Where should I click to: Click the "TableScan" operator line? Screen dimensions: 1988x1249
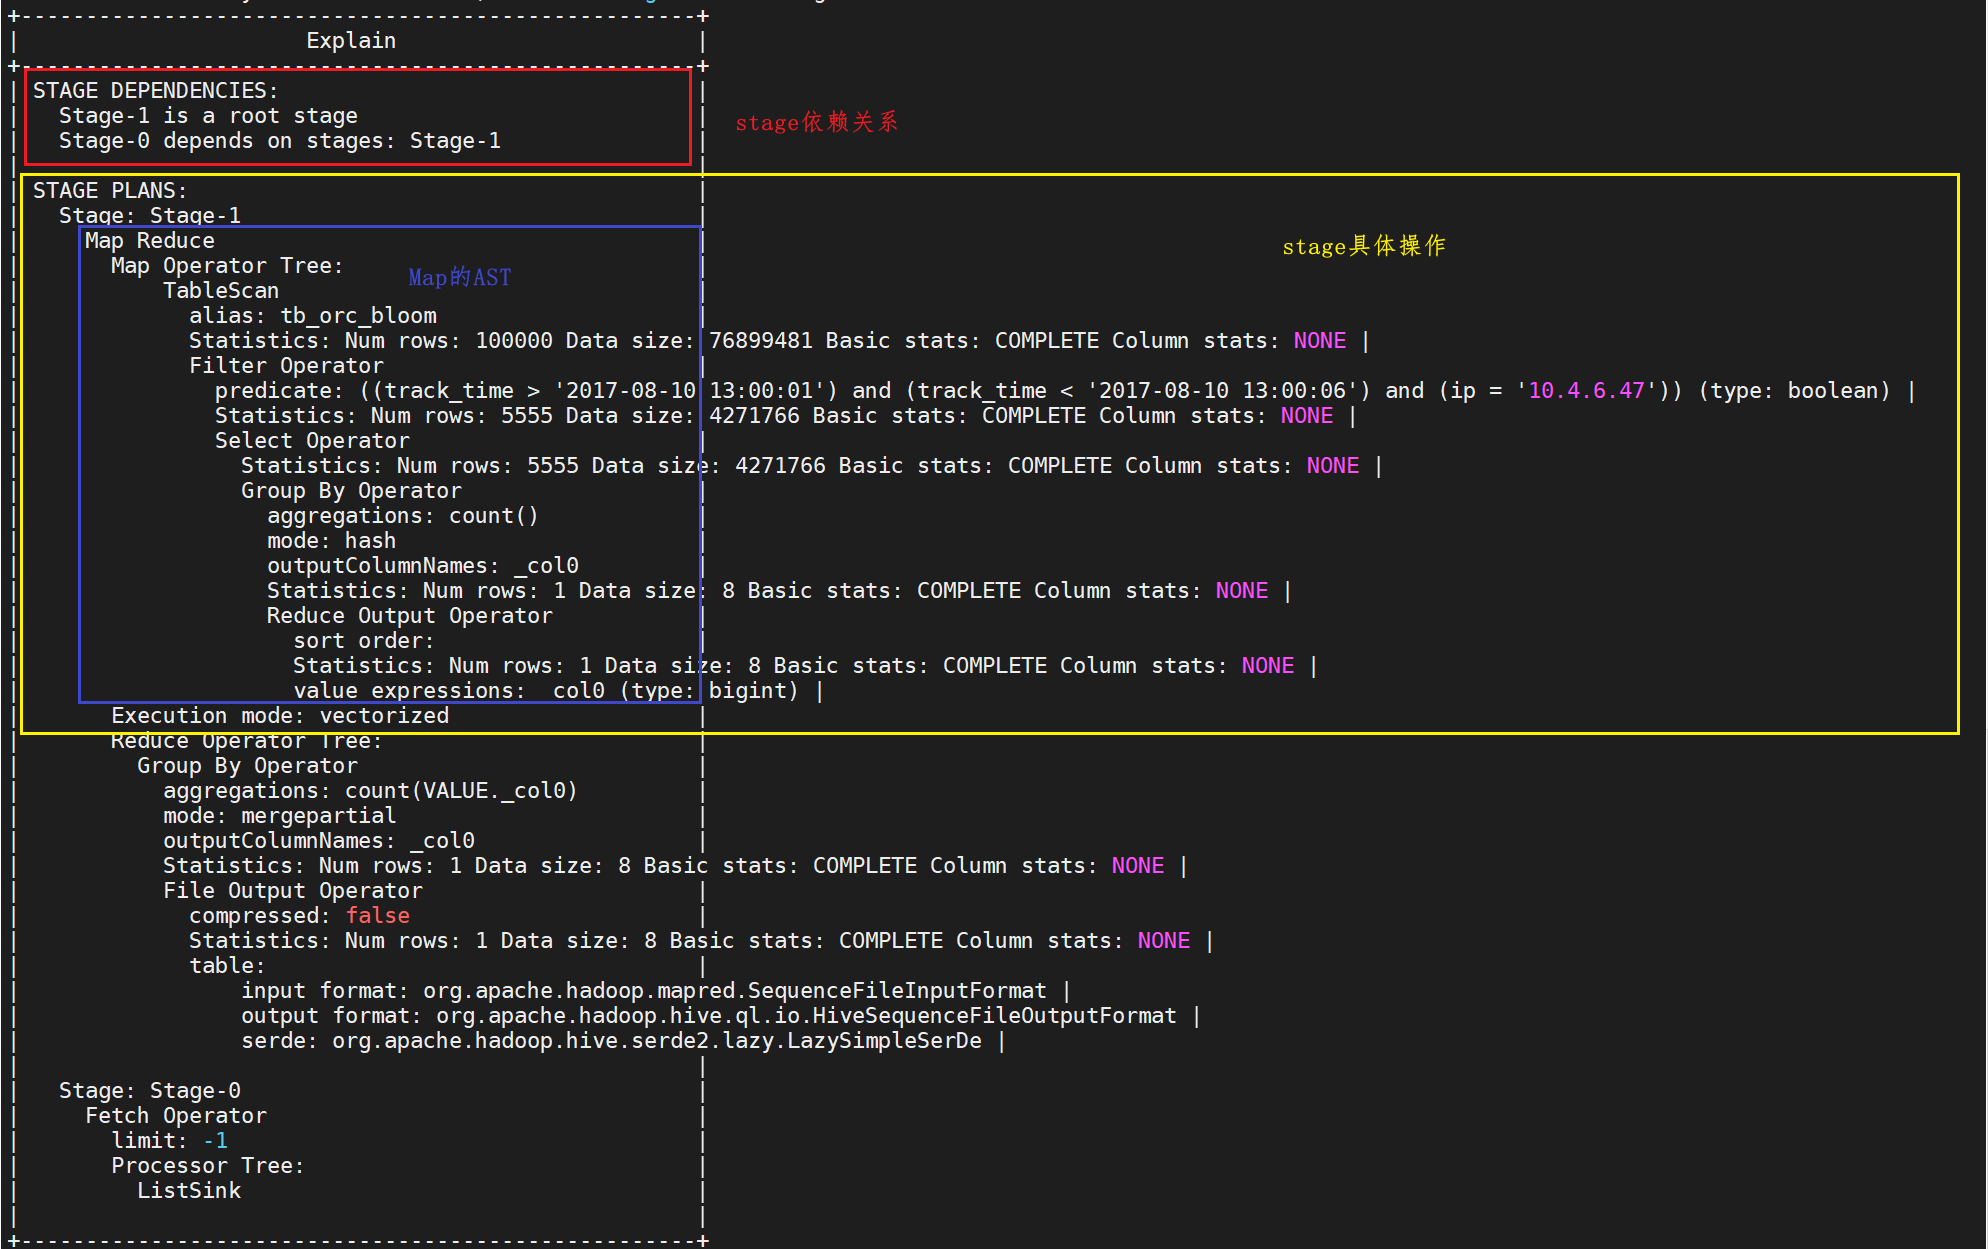coord(221,291)
